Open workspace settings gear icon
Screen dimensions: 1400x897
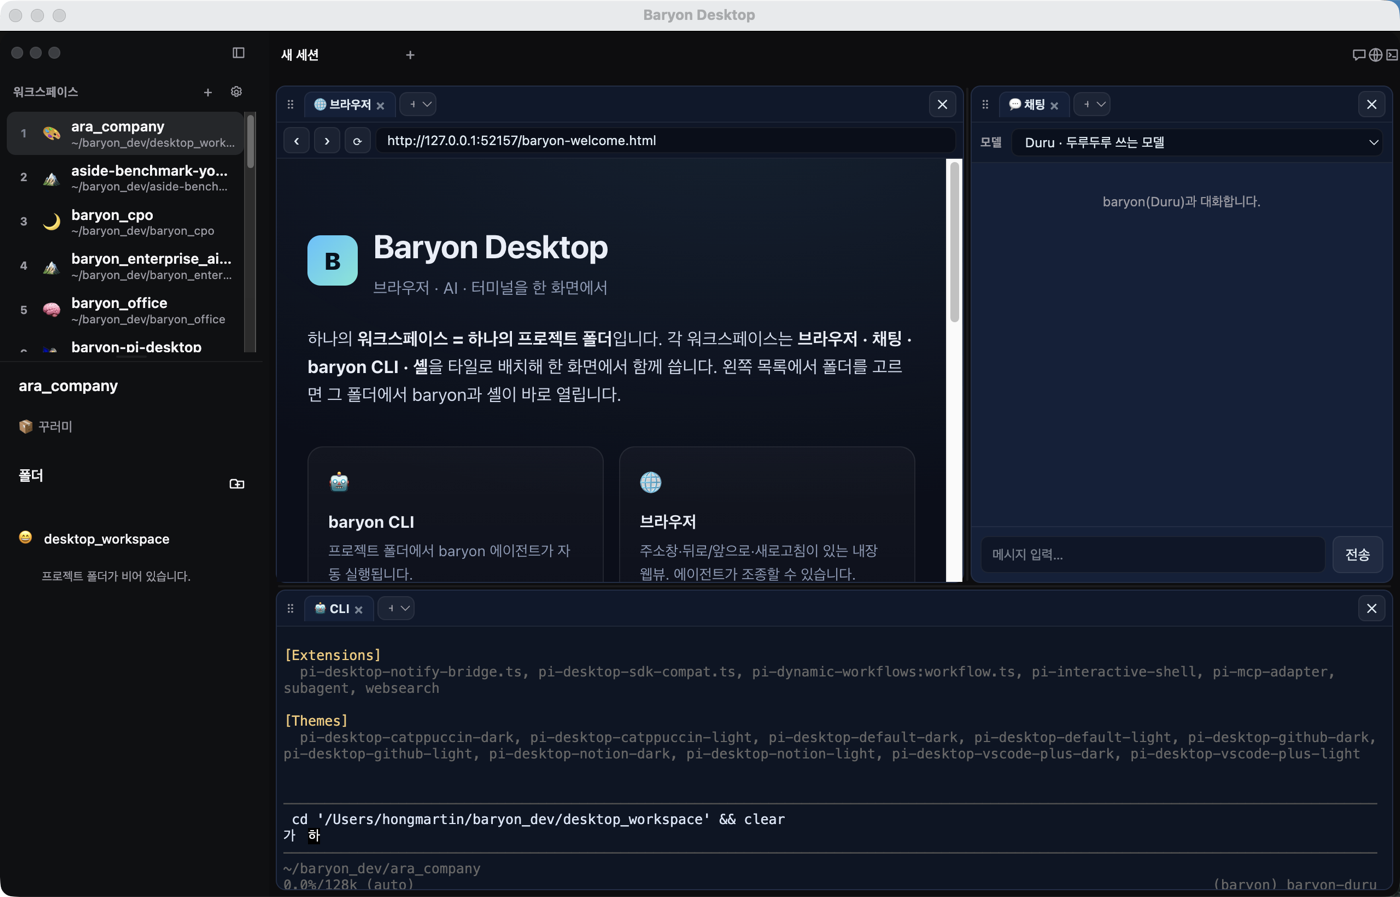pos(236,92)
